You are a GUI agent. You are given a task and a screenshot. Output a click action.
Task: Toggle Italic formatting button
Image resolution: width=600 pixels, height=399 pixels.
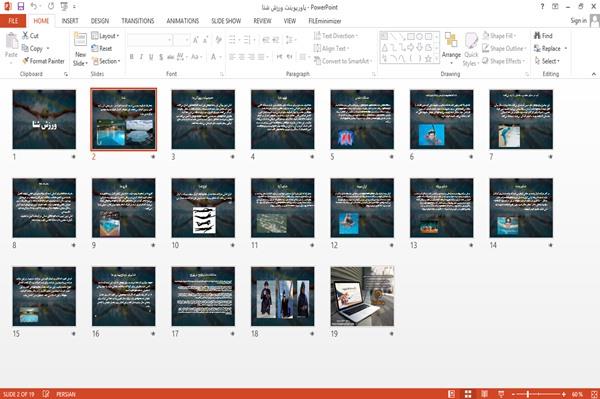(x=141, y=57)
